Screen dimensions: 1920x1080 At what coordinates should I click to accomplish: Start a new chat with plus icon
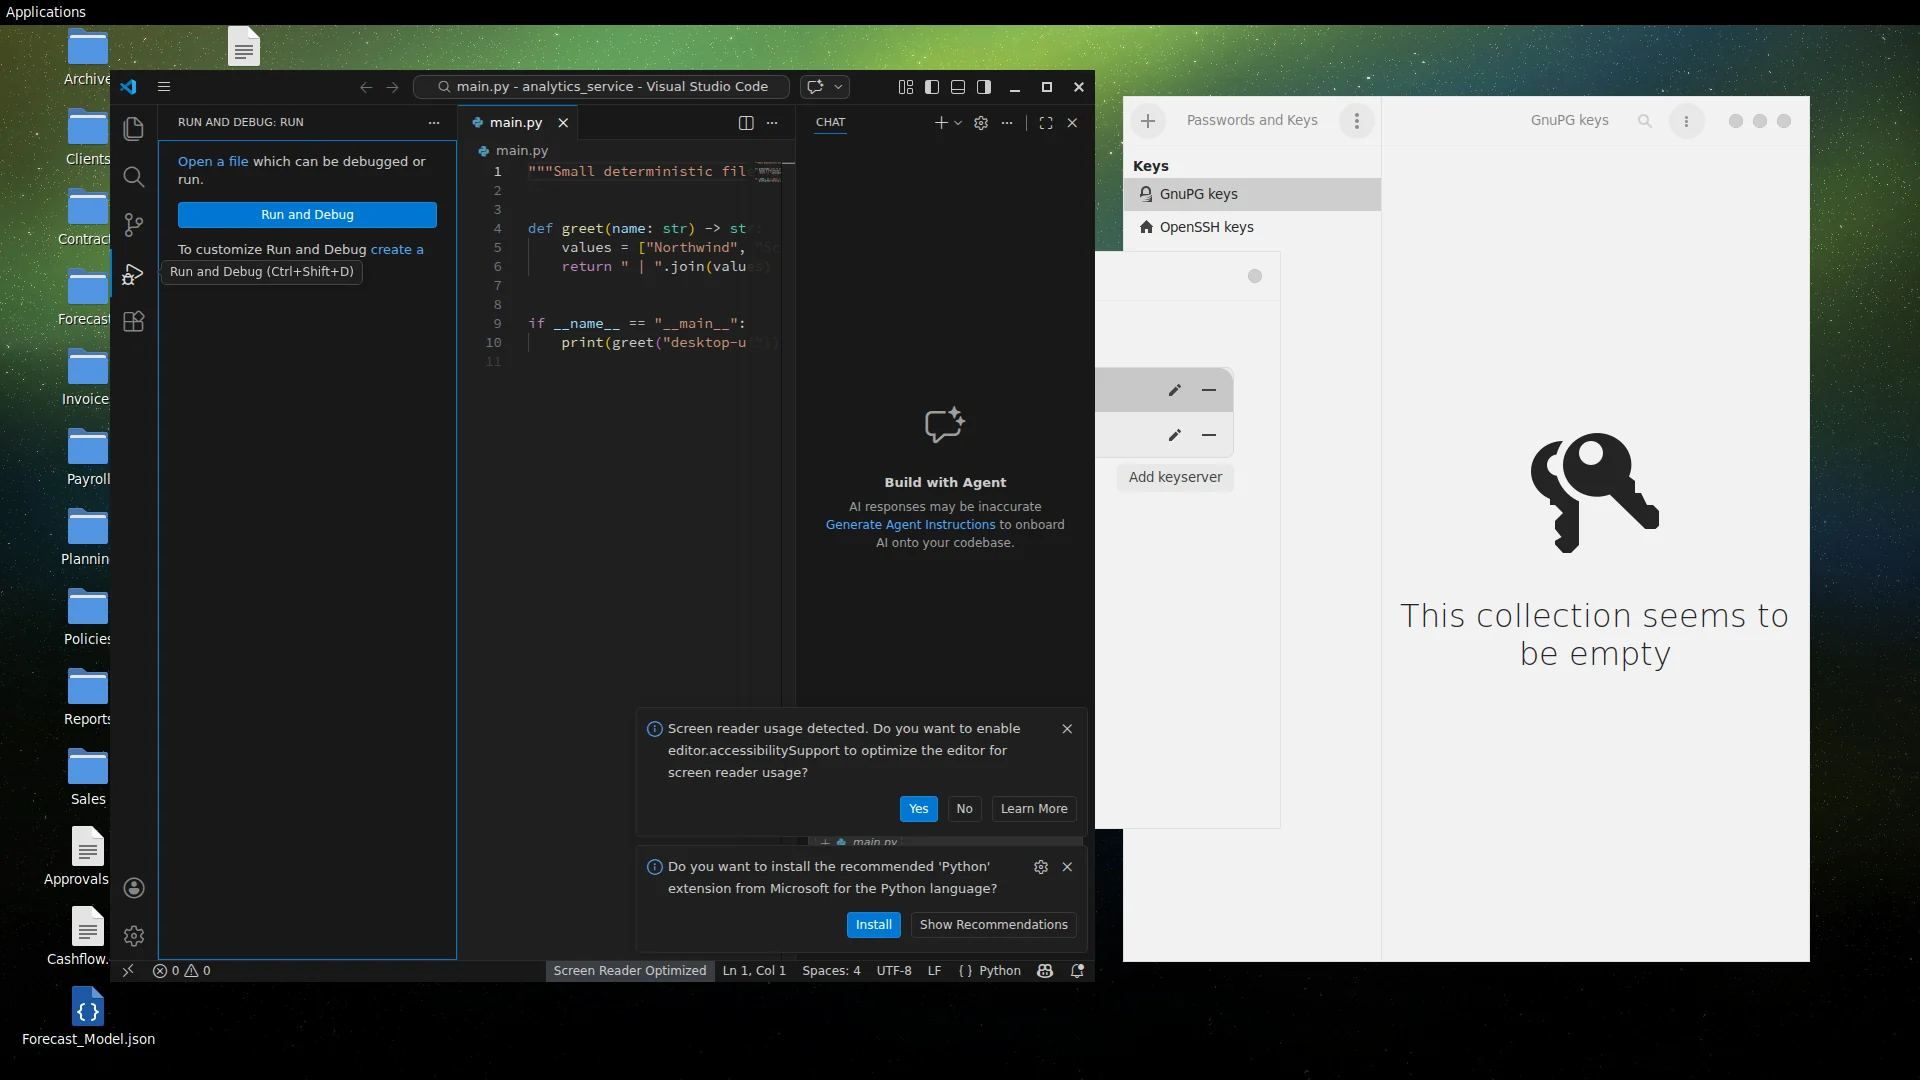940,123
